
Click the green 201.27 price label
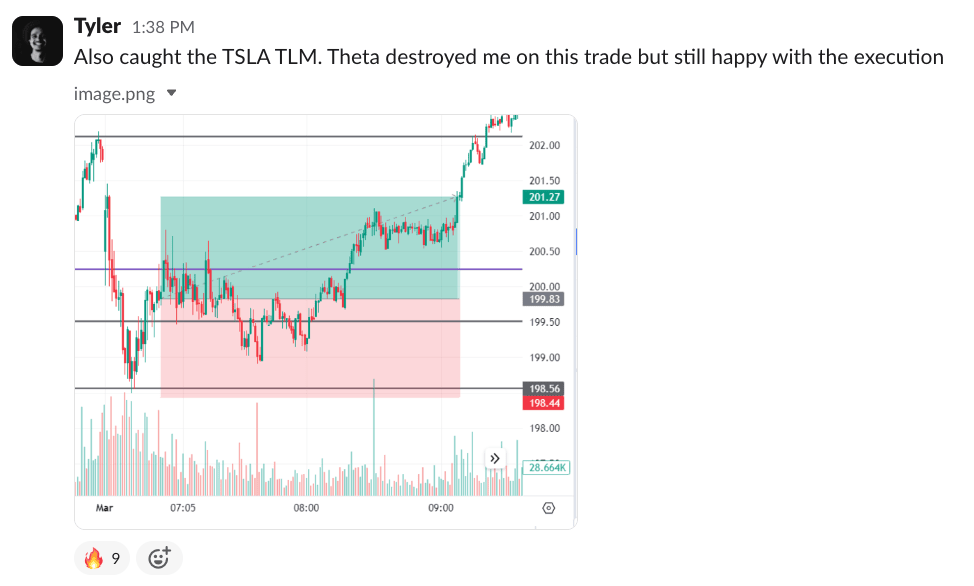coord(544,197)
